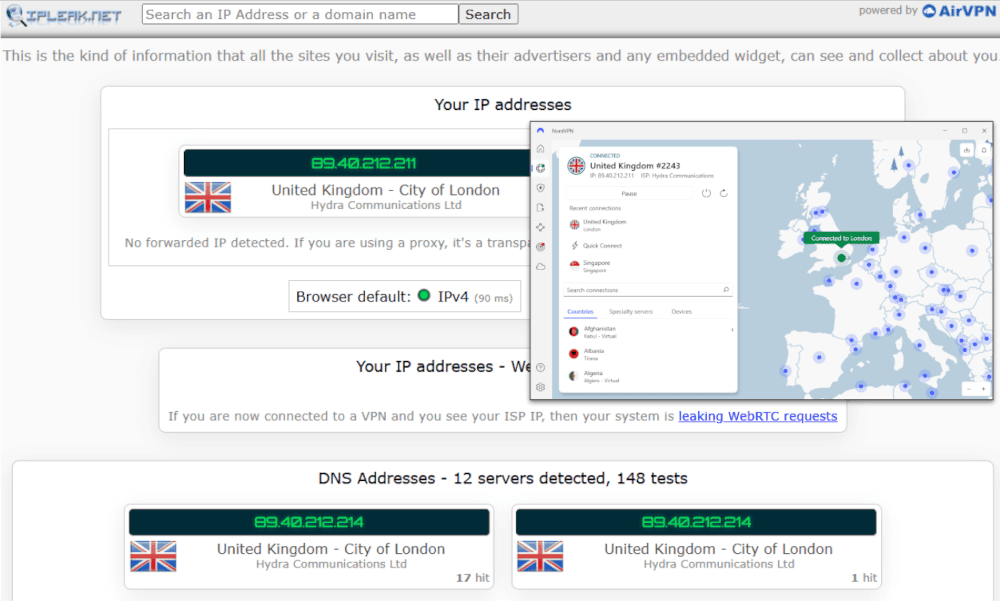Click the UK flag beside IP 89.40.212.211
Viewport: 1000px width, 601px height.
click(x=208, y=198)
